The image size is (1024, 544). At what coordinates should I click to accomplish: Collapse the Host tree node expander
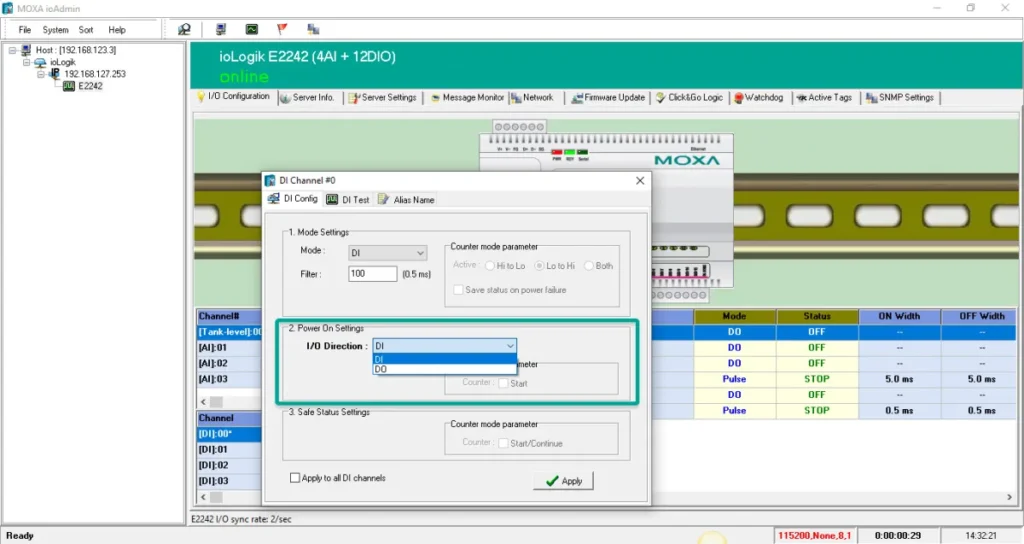click(12, 50)
